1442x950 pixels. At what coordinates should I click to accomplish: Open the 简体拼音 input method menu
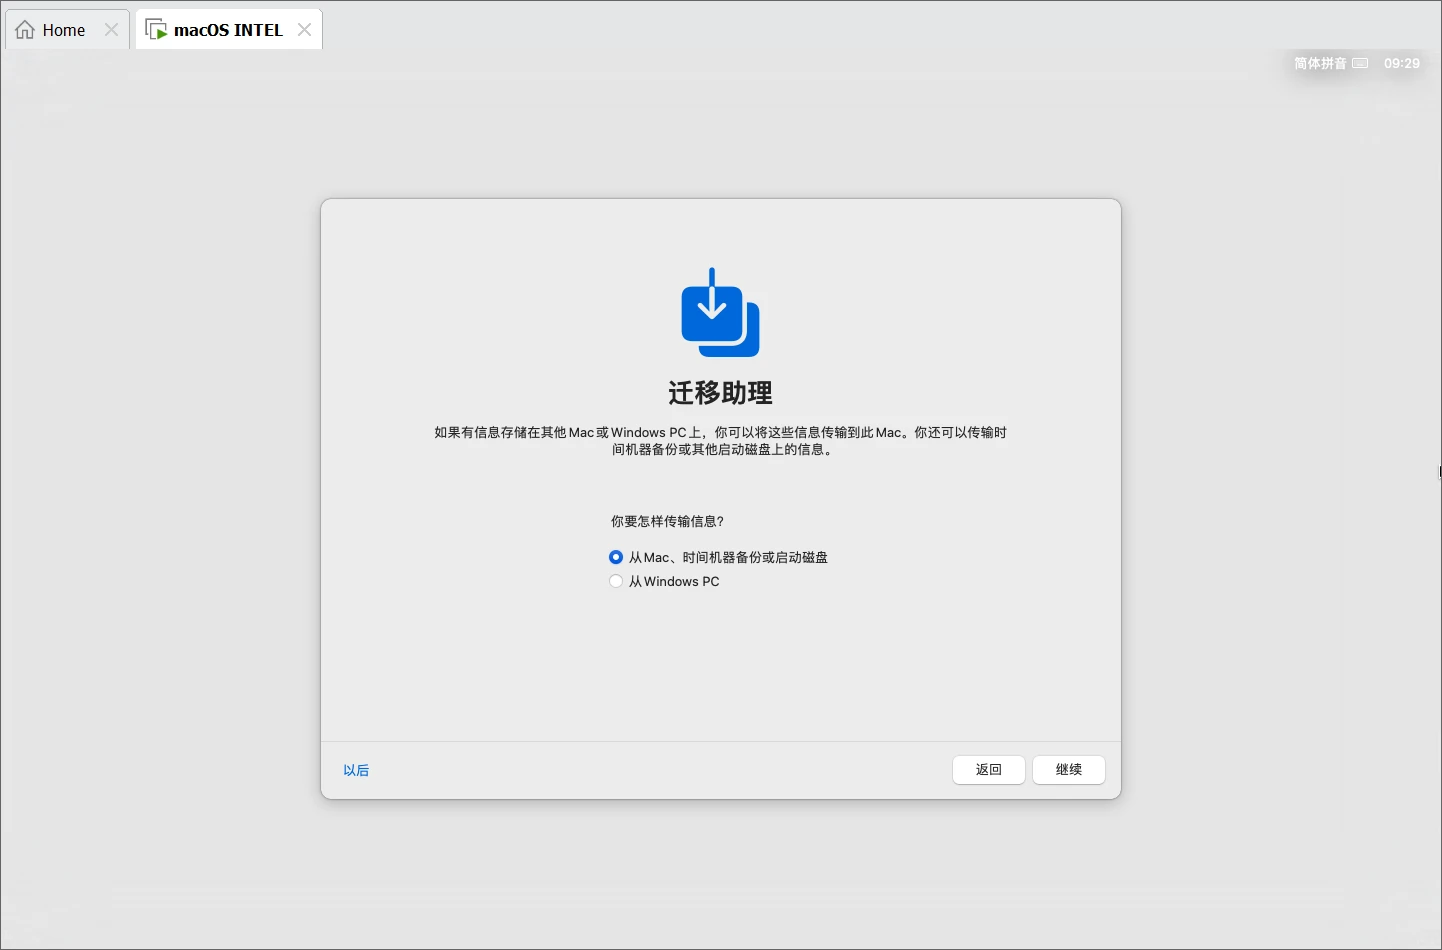[x=1320, y=63]
